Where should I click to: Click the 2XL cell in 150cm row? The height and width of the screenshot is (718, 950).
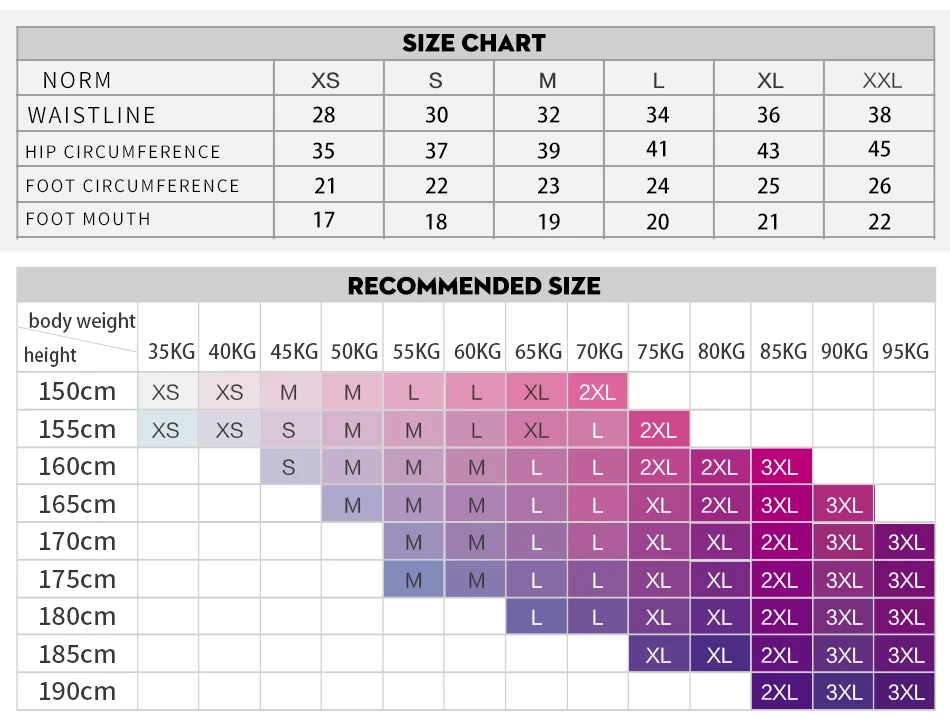point(597,391)
